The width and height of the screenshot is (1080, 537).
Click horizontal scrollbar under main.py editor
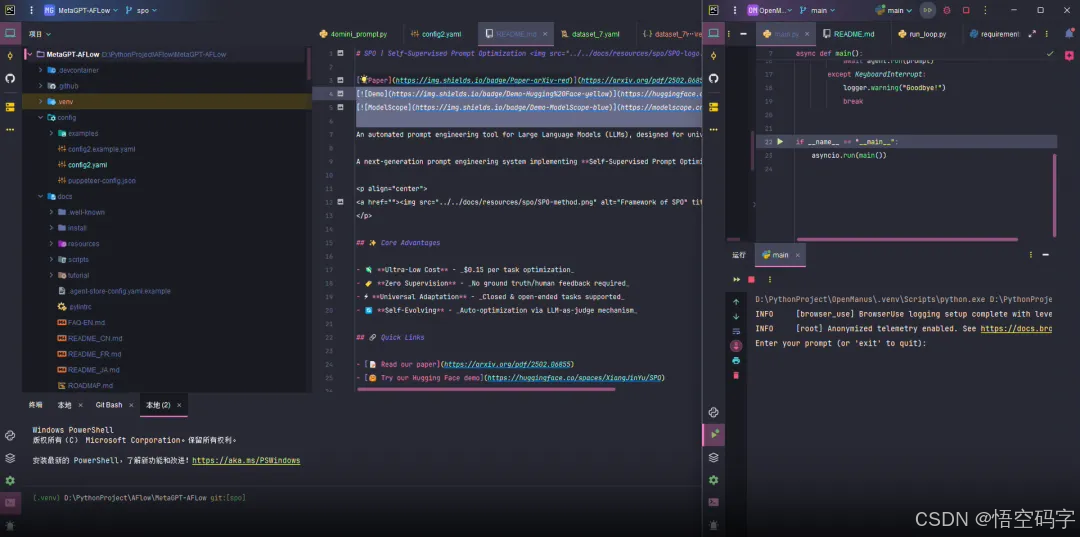(906, 240)
